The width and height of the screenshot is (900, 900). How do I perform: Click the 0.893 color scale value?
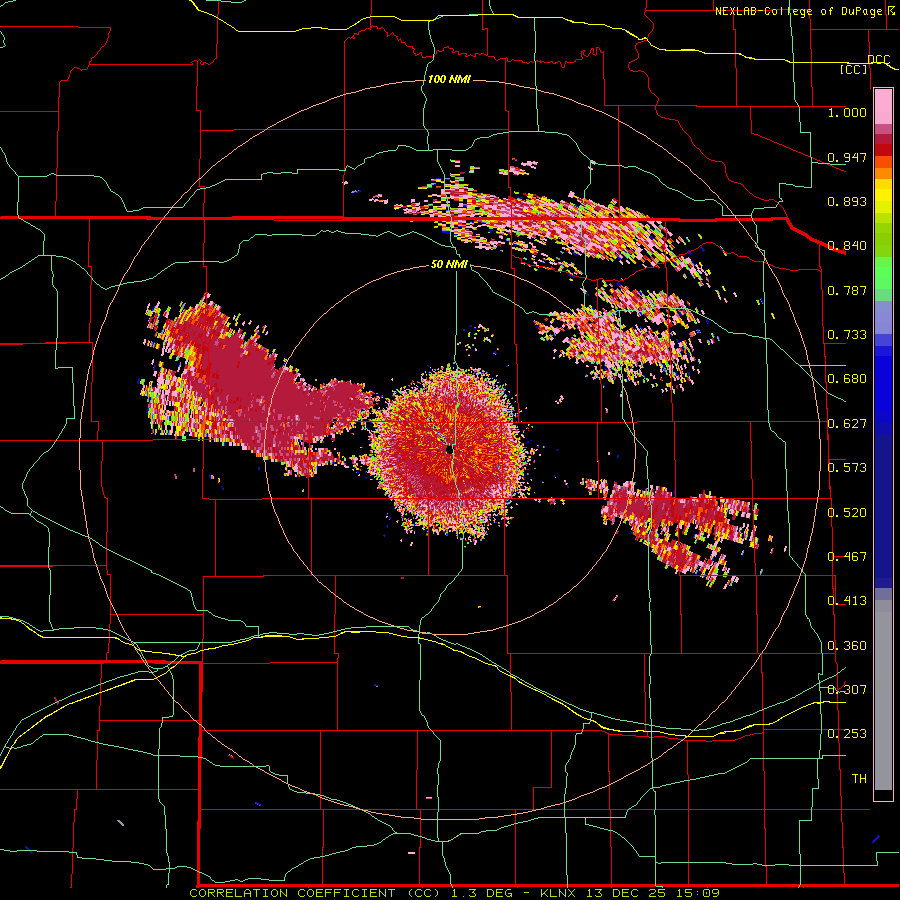pyautogui.click(x=847, y=201)
